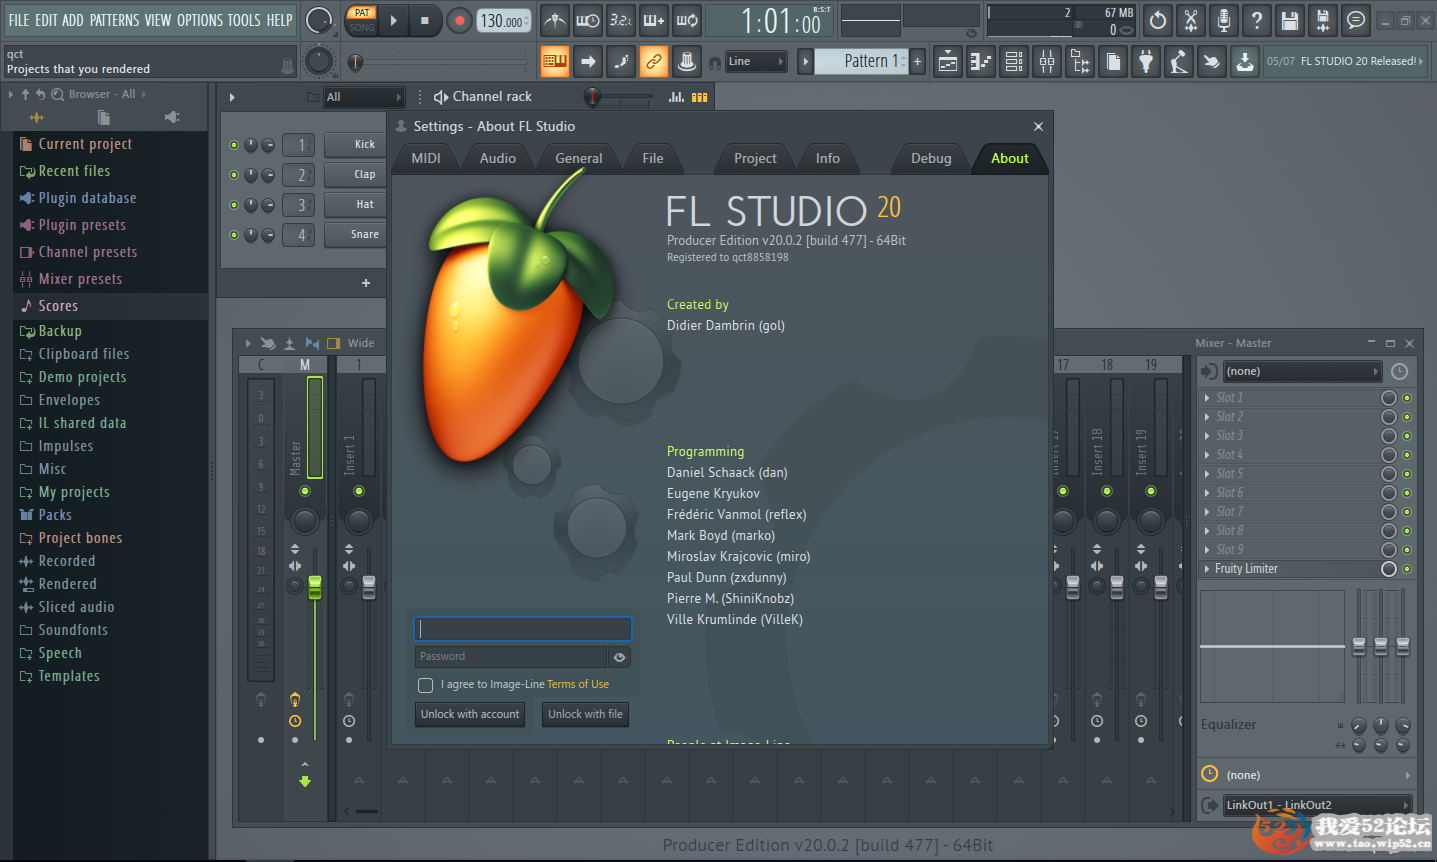Open the TOOLS menu

(x=244, y=20)
